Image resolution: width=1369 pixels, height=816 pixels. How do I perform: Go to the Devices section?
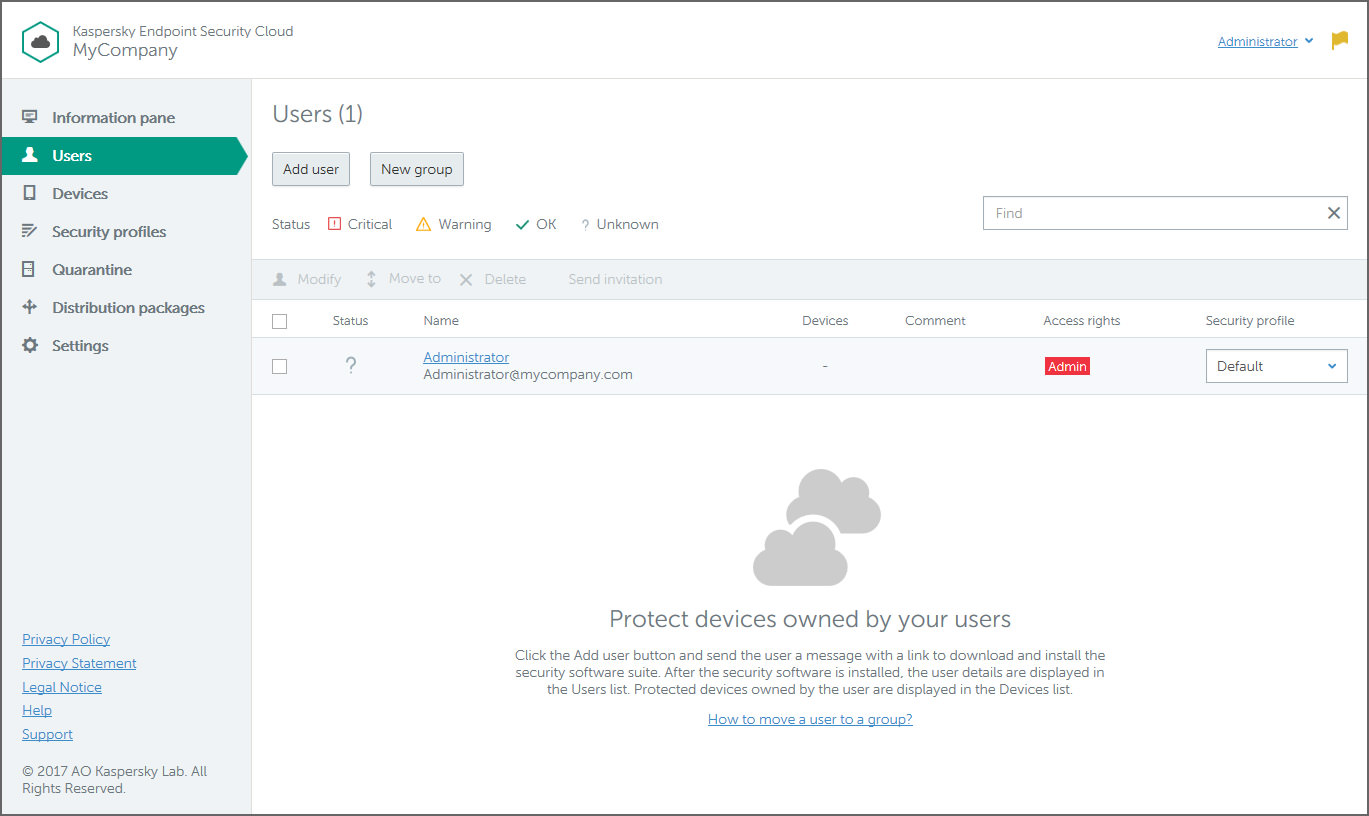80,193
